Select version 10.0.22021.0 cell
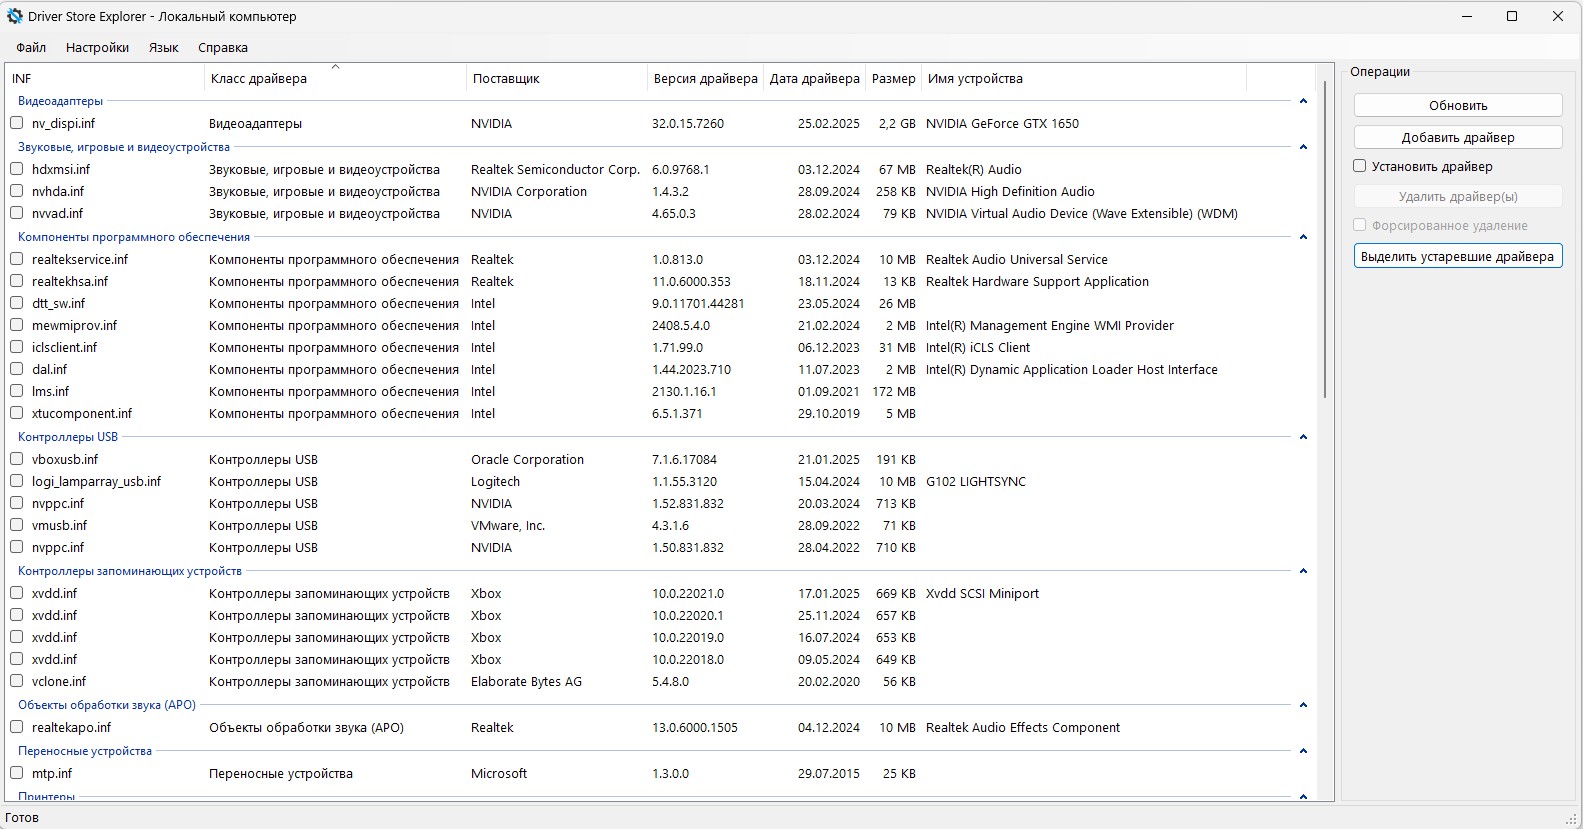The width and height of the screenshot is (1583, 829). [688, 594]
